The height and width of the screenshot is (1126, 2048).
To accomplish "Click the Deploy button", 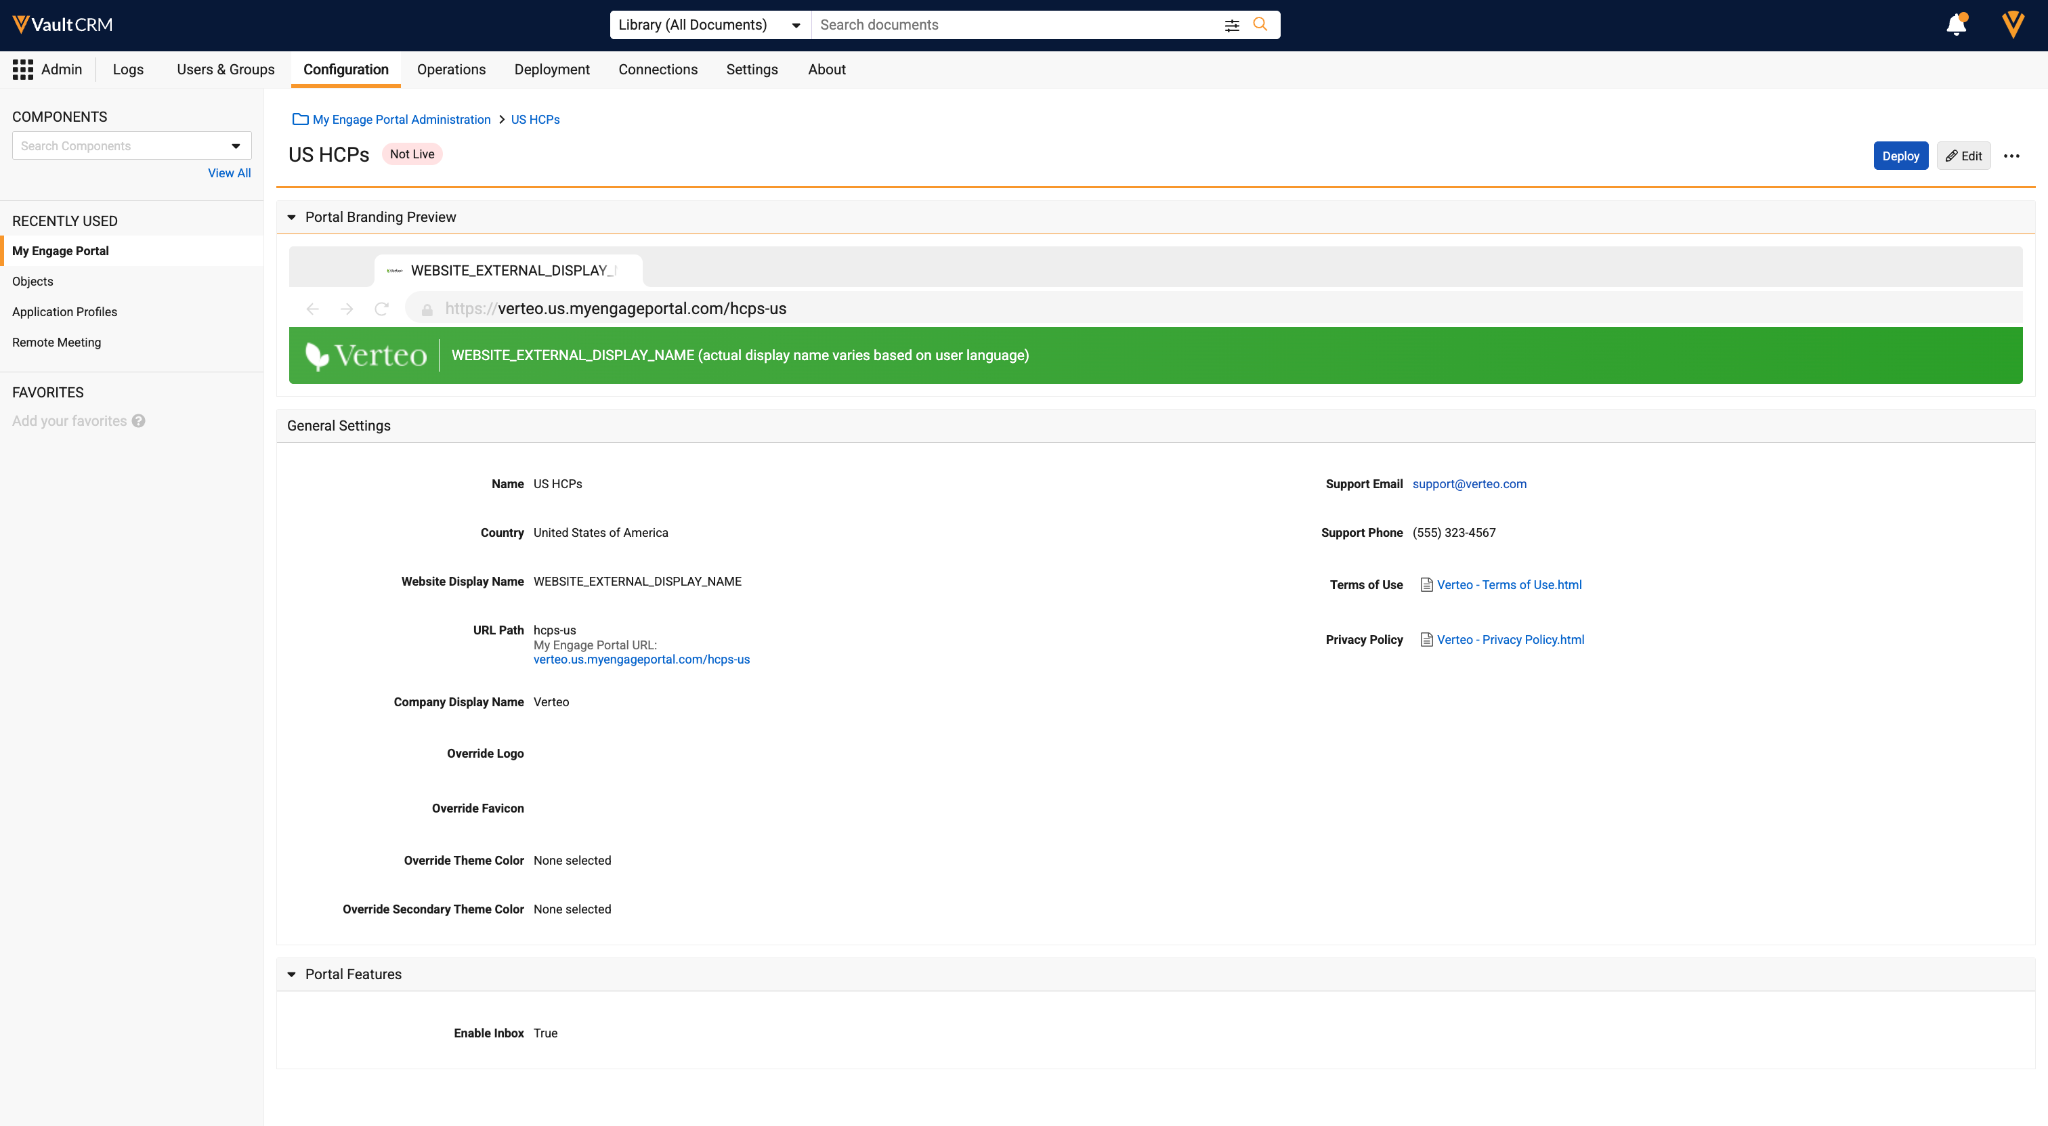I will pyautogui.click(x=1901, y=156).
